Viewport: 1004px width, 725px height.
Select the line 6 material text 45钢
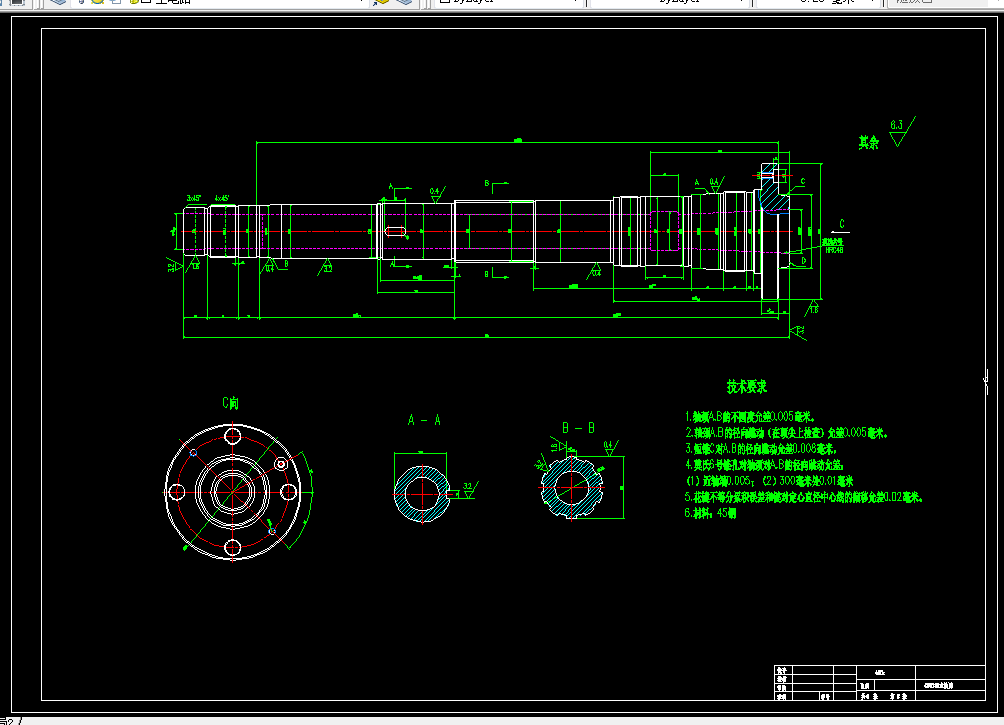point(710,513)
